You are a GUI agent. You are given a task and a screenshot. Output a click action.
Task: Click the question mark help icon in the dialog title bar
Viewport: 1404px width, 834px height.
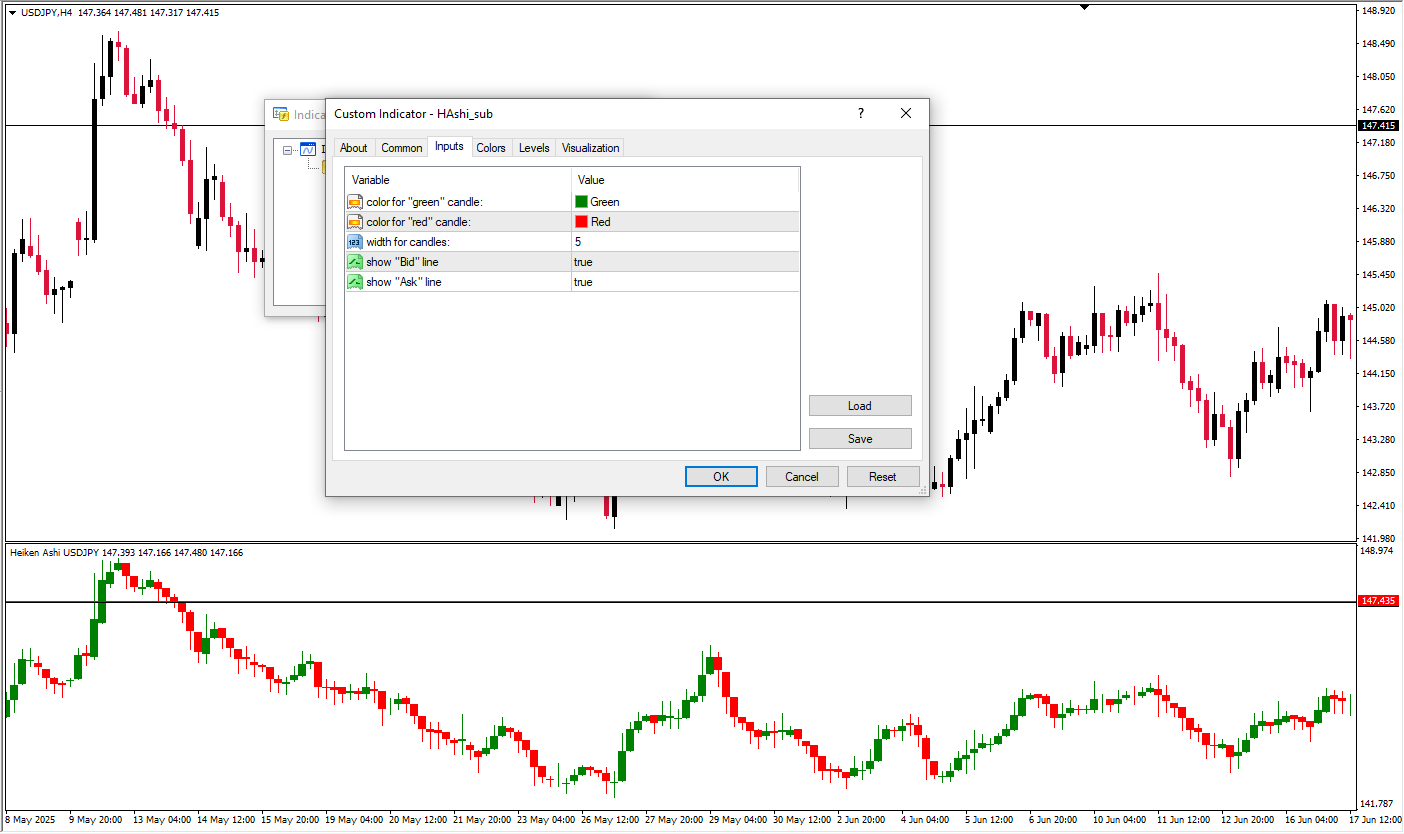tap(860, 114)
